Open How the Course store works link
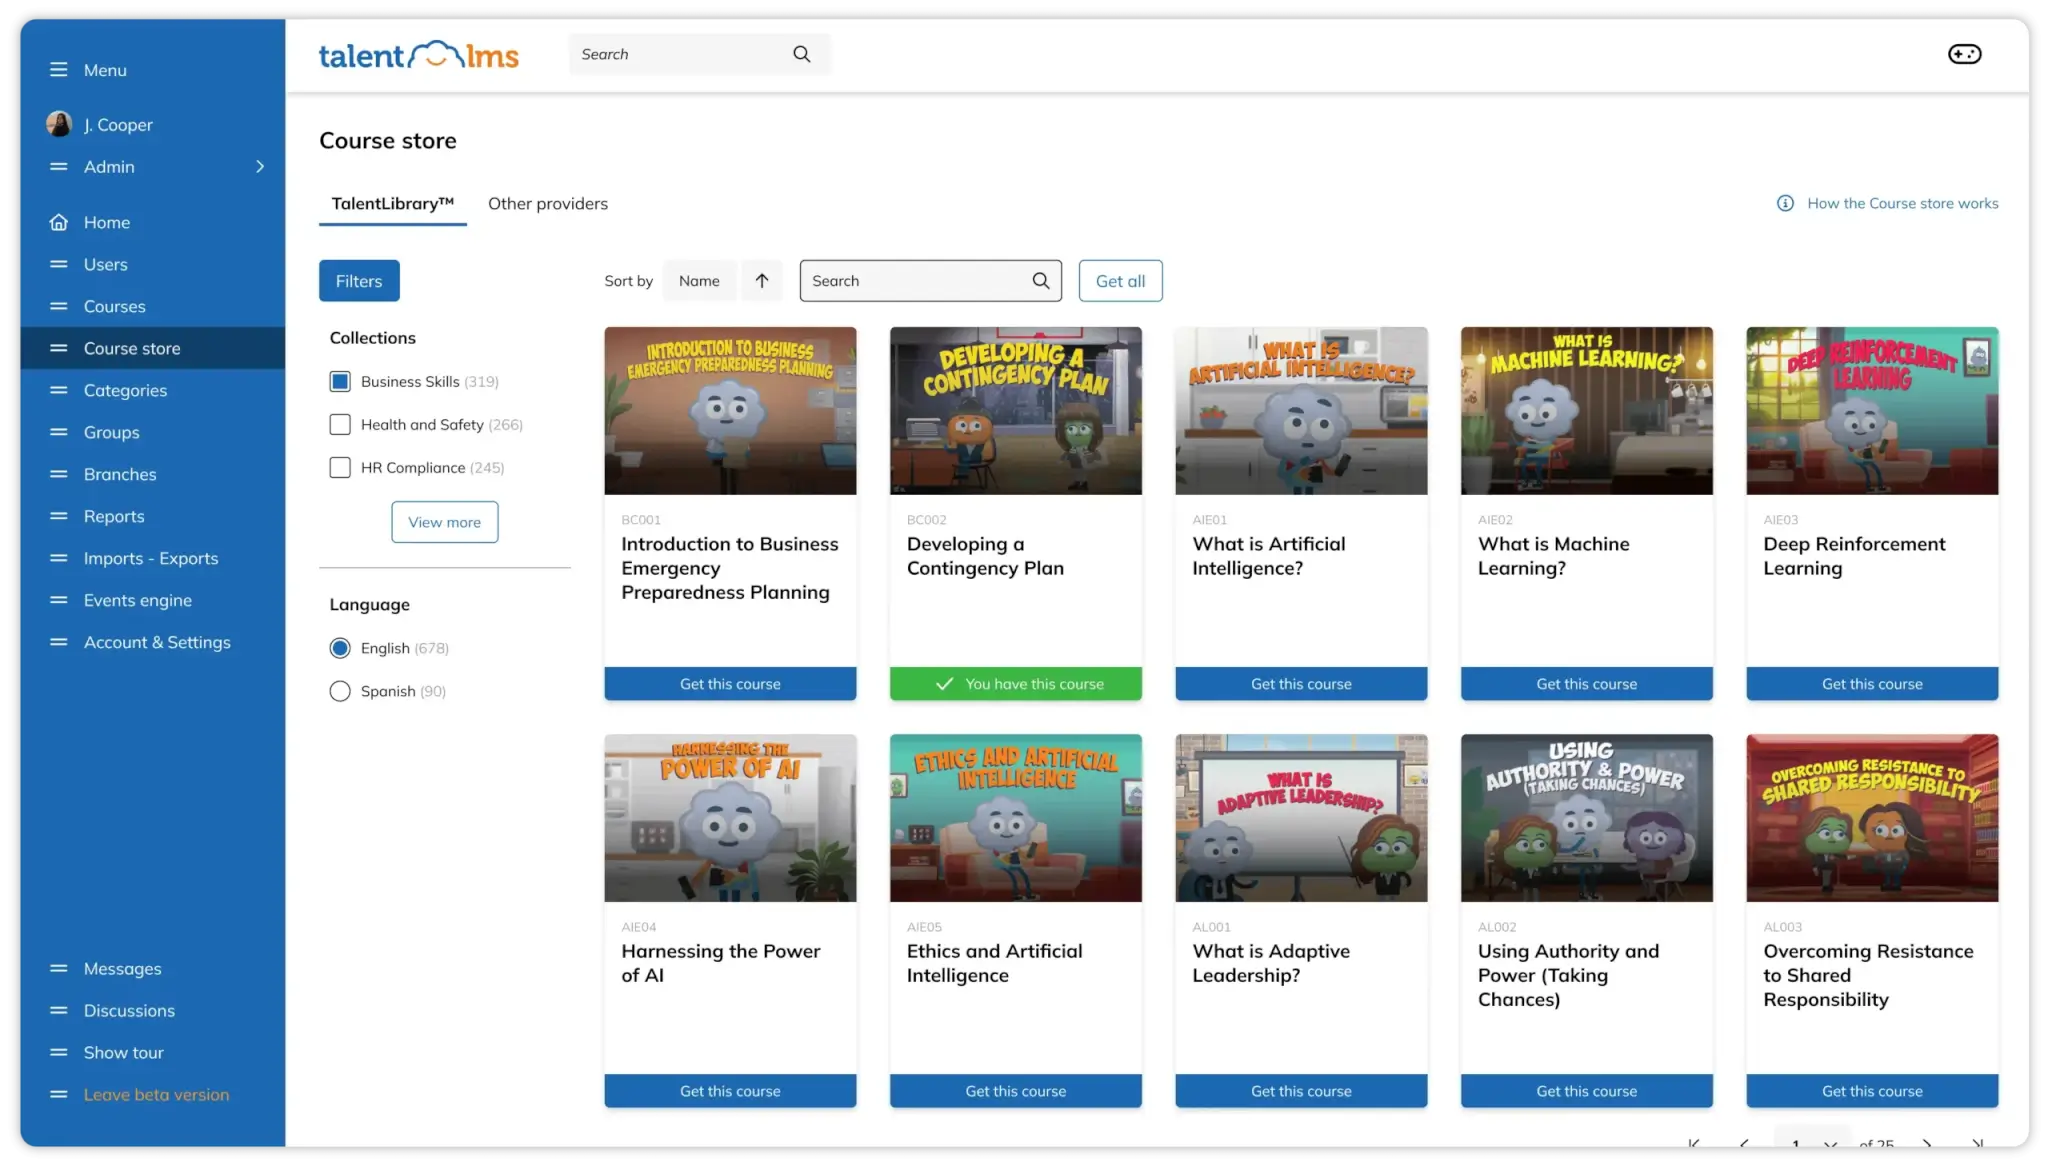The width and height of the screenshot is (2048, 1166). (x=1902, y=203)
